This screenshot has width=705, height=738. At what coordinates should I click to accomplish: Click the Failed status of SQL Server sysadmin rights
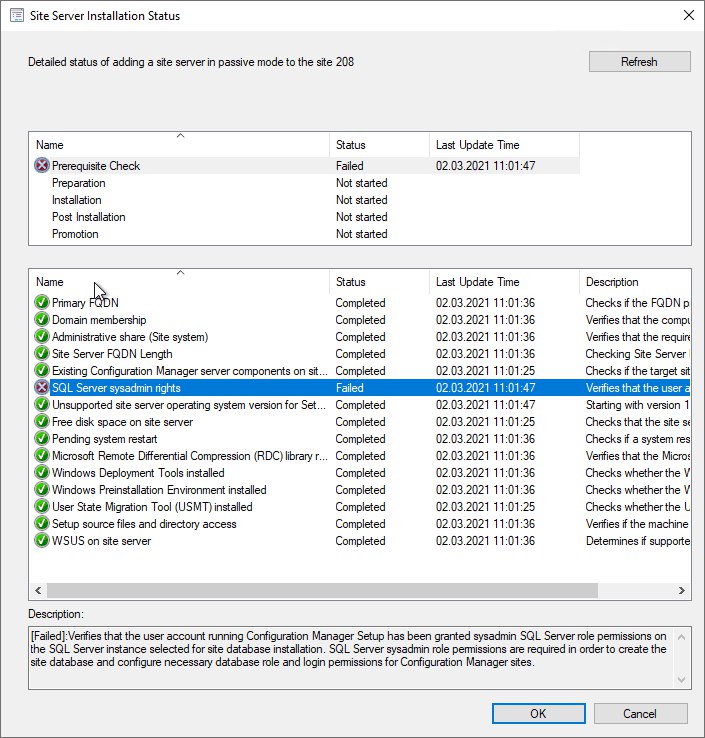pos(350,388)
